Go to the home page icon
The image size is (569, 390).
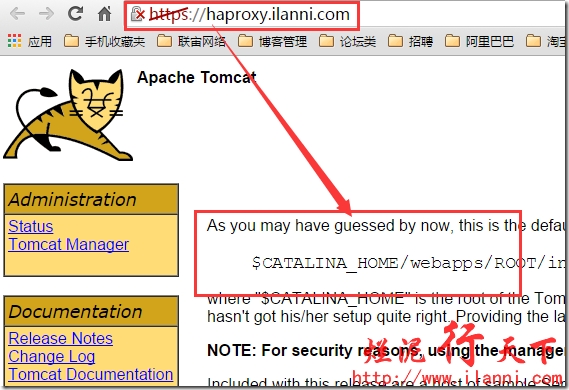pos(105,14)
